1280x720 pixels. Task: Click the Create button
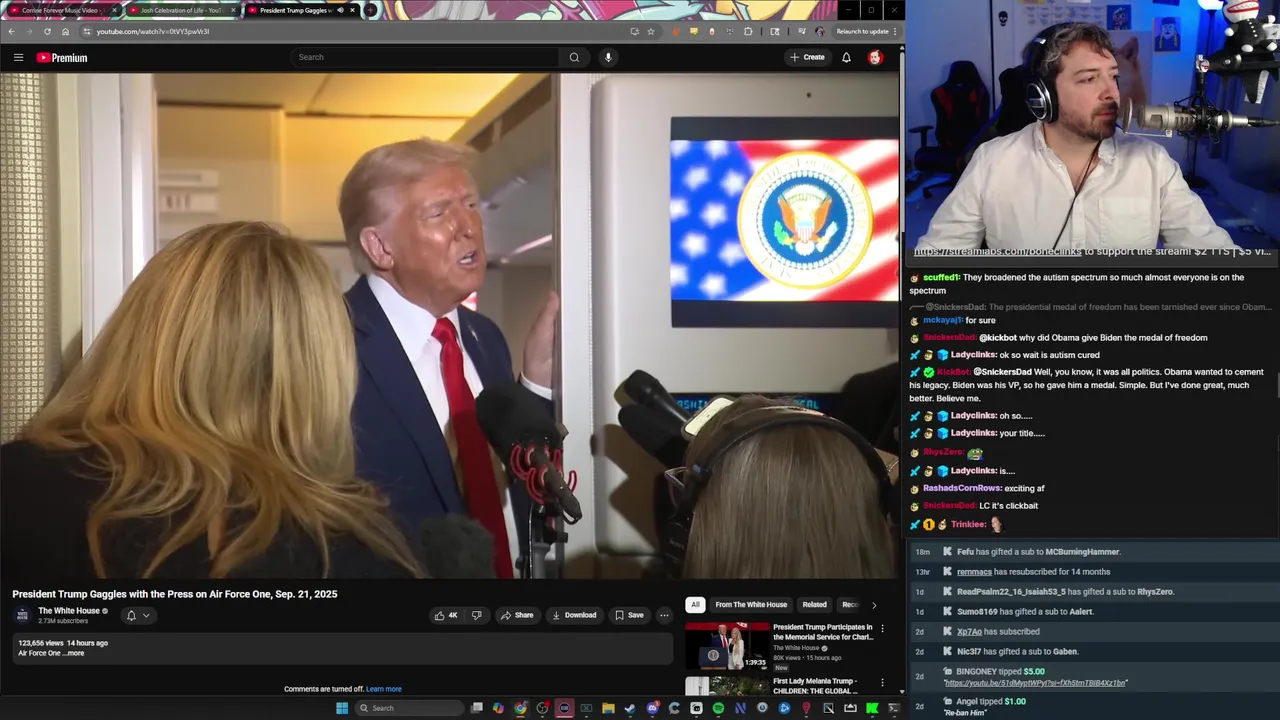coord(807,57)
